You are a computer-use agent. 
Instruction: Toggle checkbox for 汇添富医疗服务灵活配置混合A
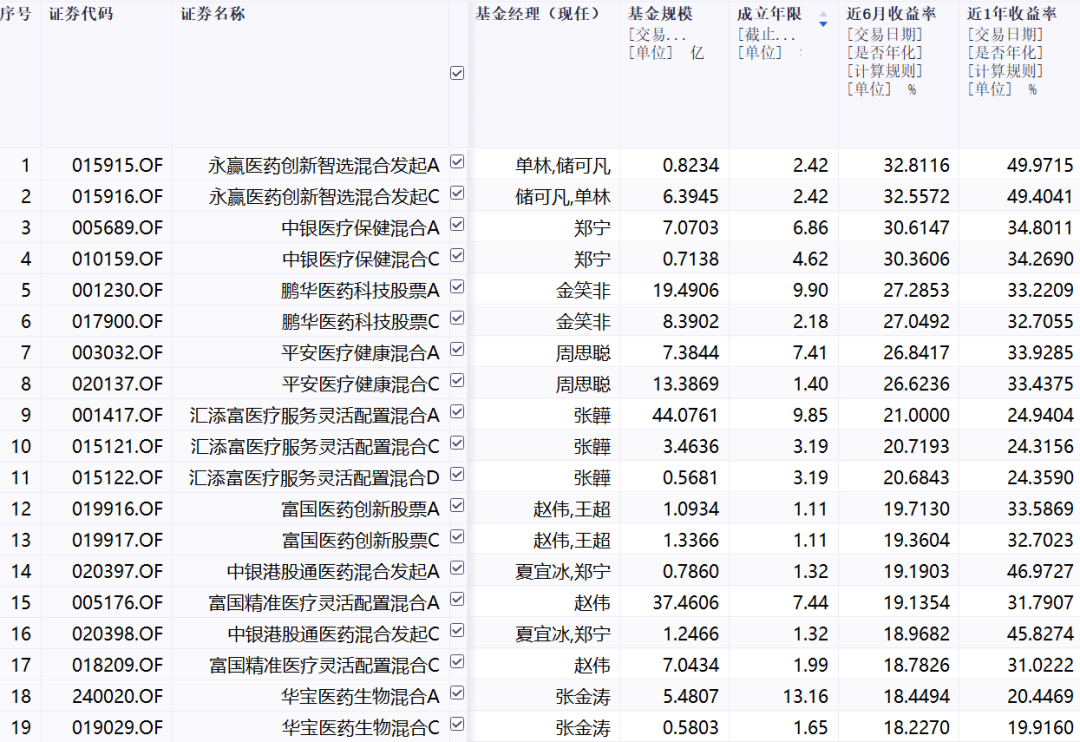pos(457,412)
